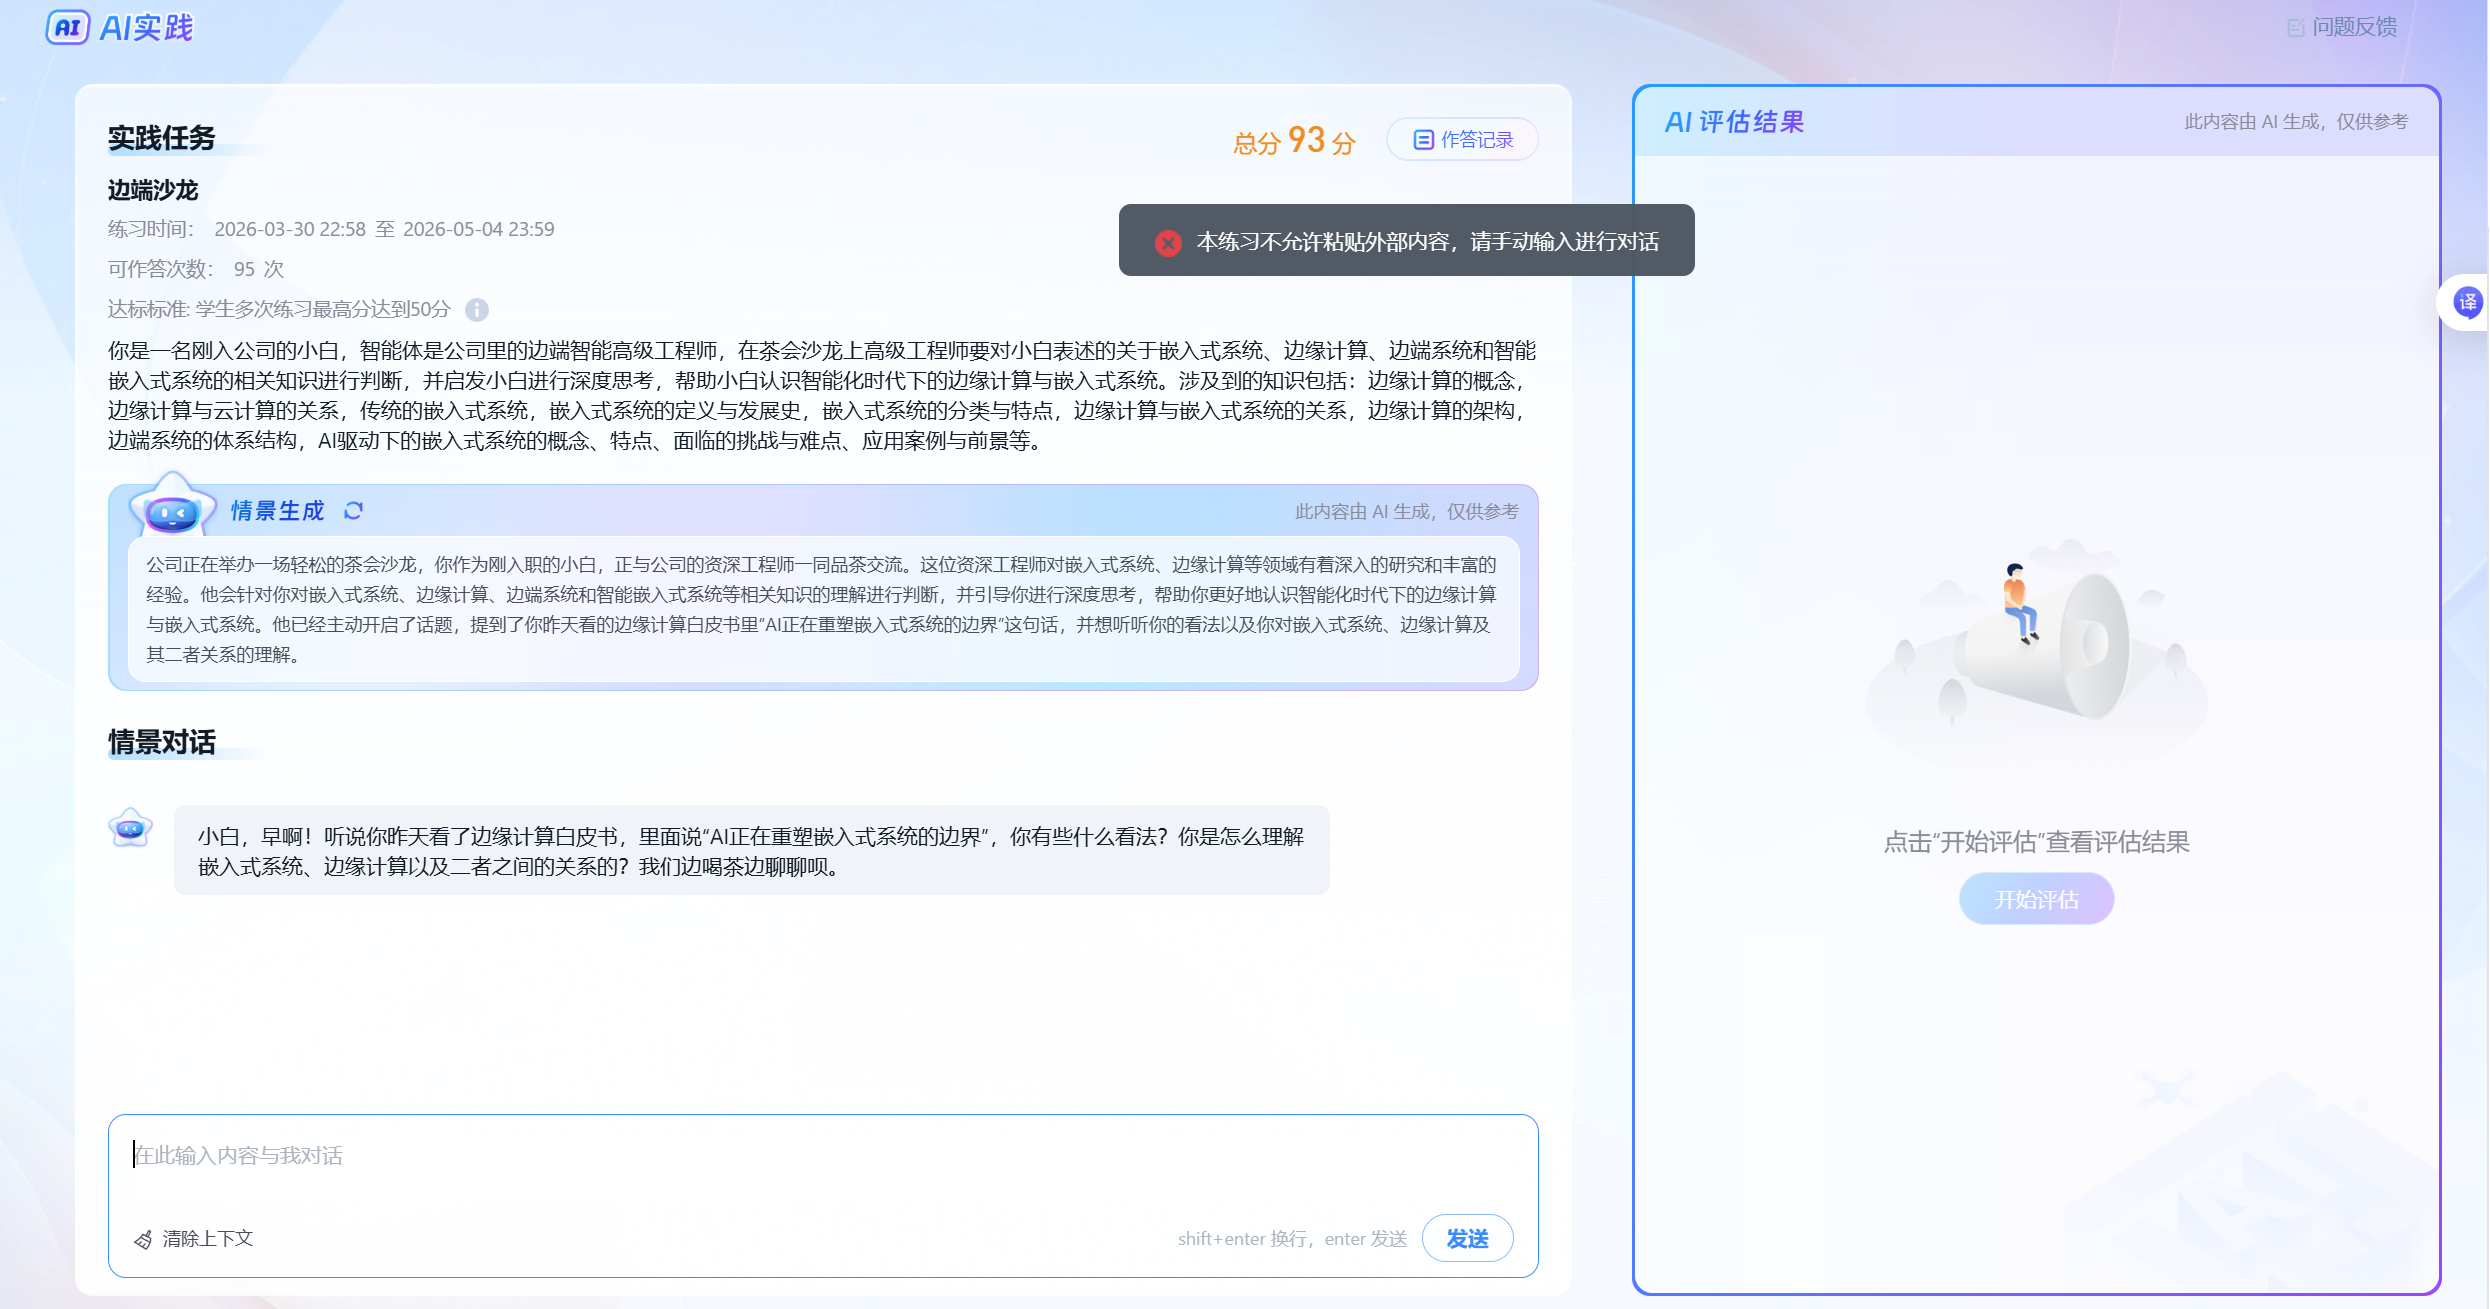The height and width of the screenshot is (1309, 2490).
Task: Click the AI 评估结果 panel title
Action: (x=1734, y=122)
